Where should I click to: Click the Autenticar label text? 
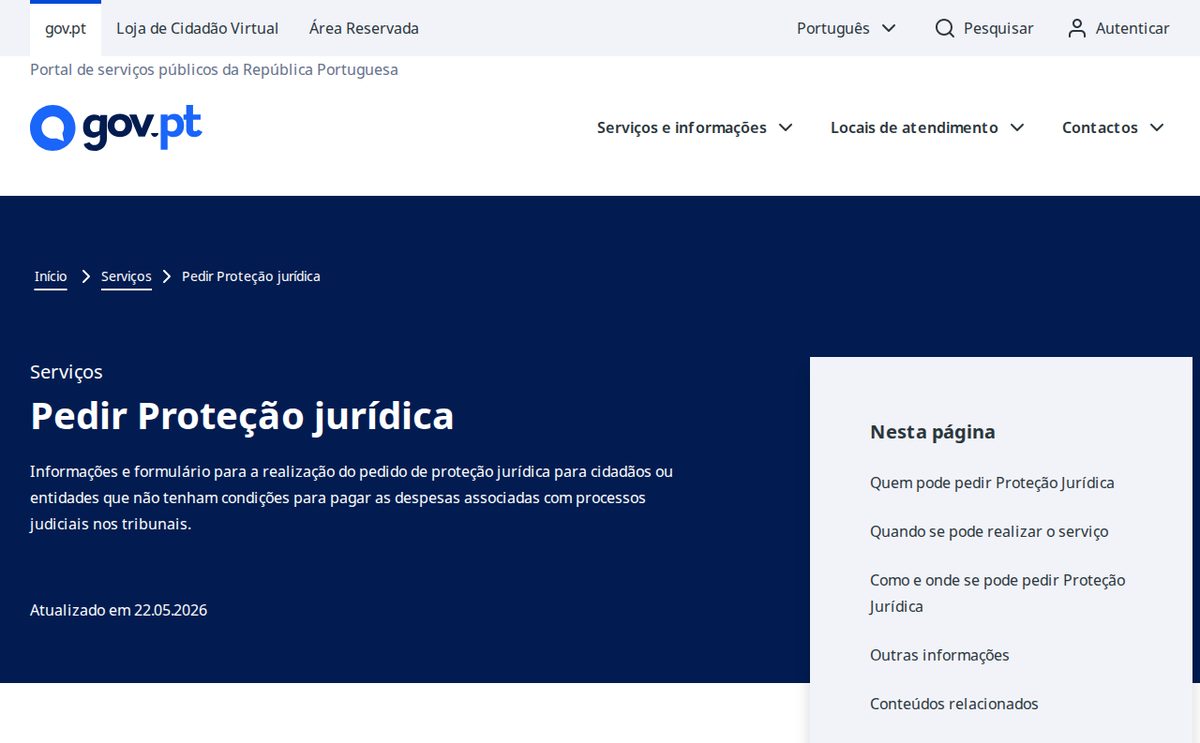click(1133, 28)
